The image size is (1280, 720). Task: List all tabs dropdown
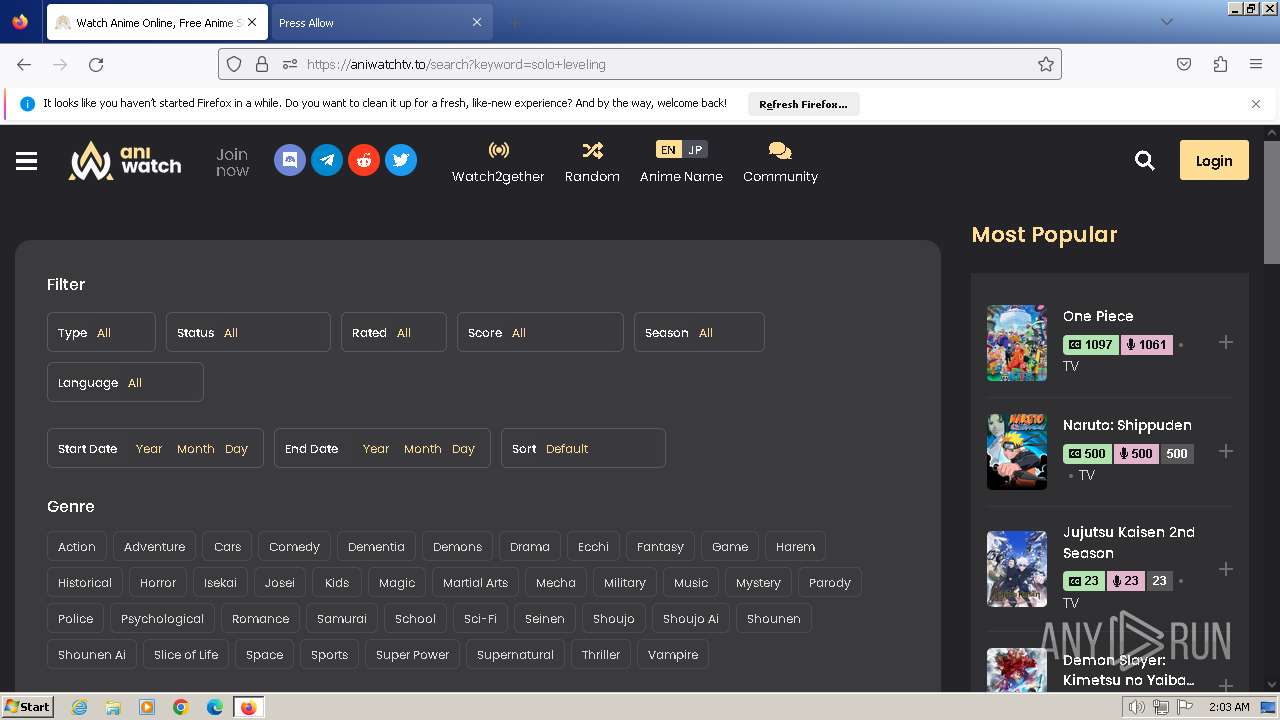1166,22
